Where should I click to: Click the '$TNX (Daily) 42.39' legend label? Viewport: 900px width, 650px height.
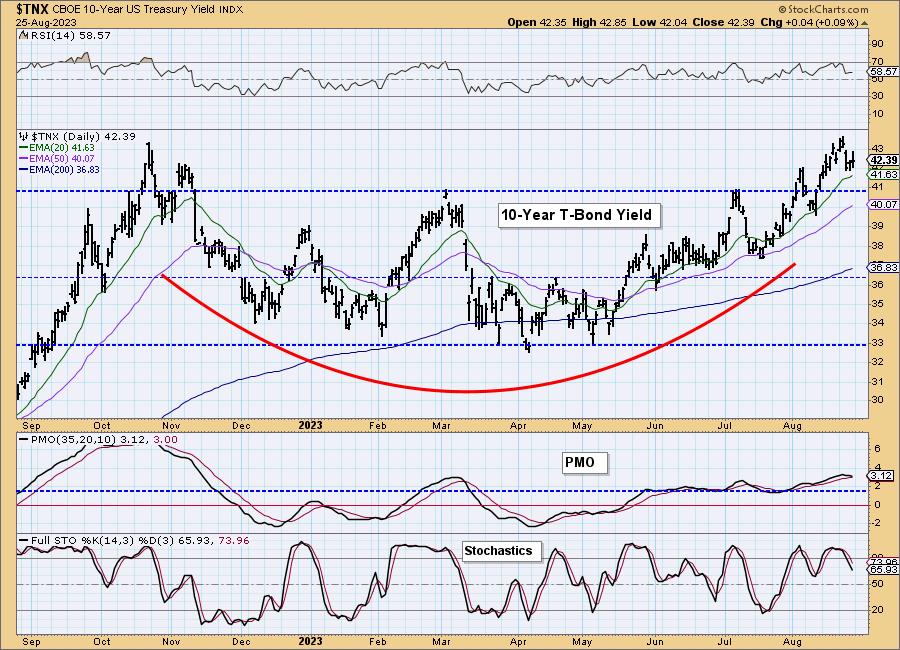[83, 137]
